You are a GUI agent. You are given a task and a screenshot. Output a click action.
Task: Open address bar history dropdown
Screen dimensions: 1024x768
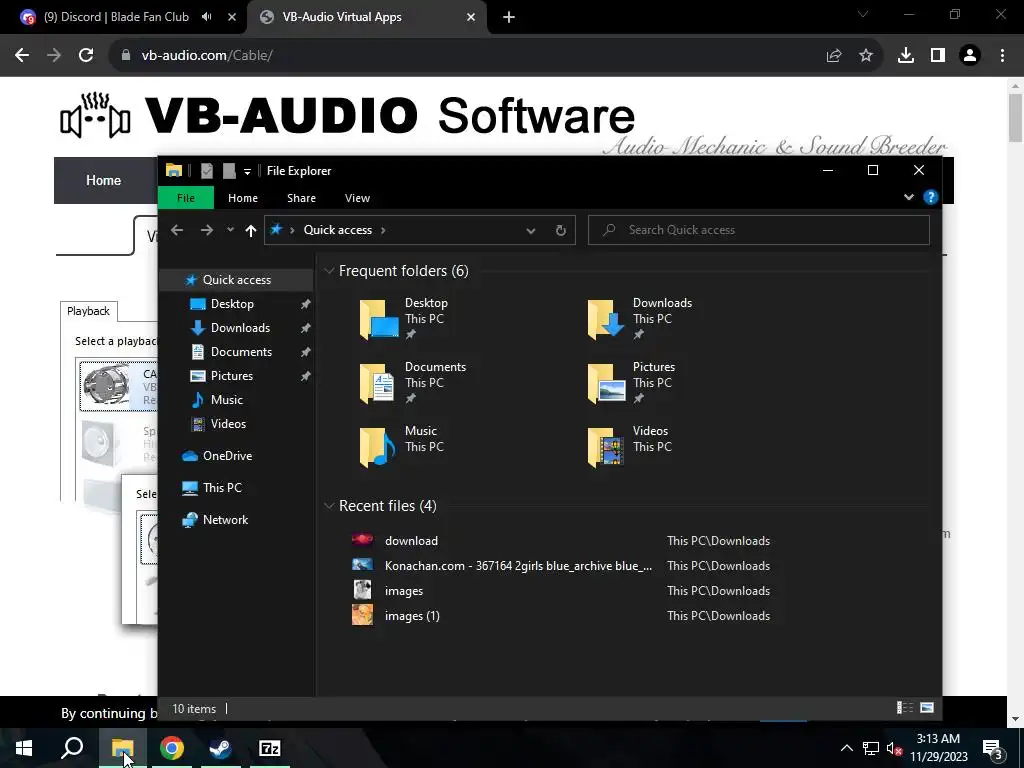tap(531, 231)
